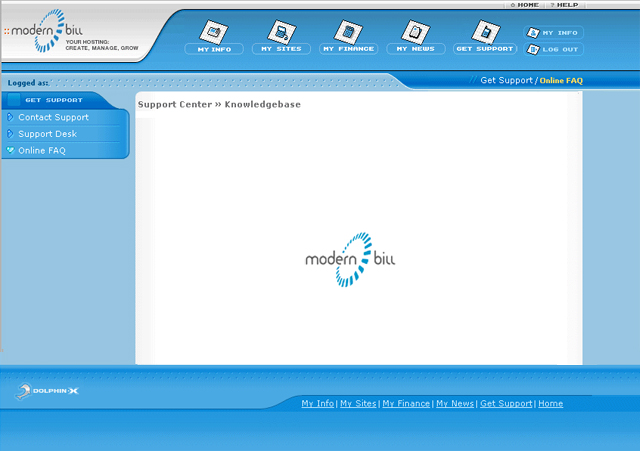
Task: Click the Logged as label
Action: [28, 83]
